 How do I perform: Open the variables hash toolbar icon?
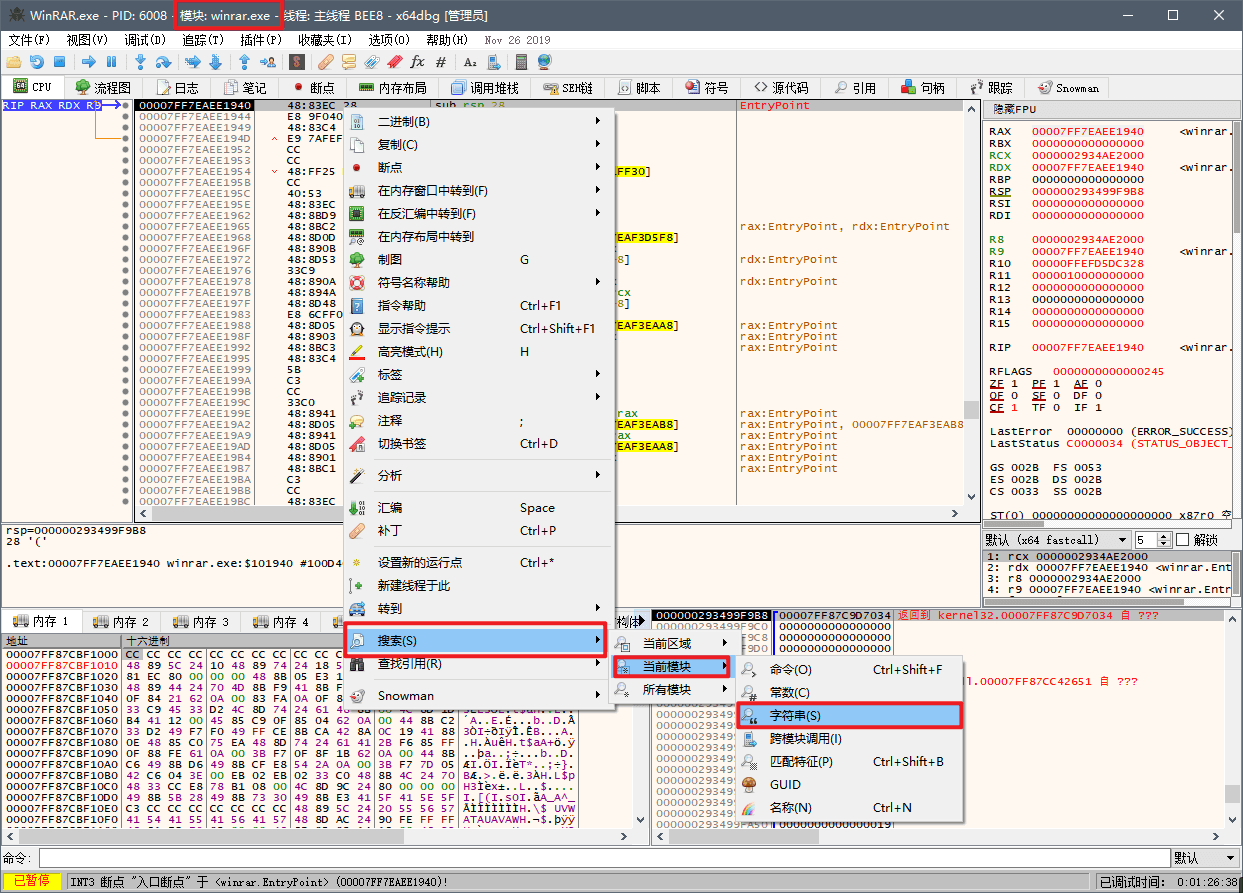pos(441,61)
